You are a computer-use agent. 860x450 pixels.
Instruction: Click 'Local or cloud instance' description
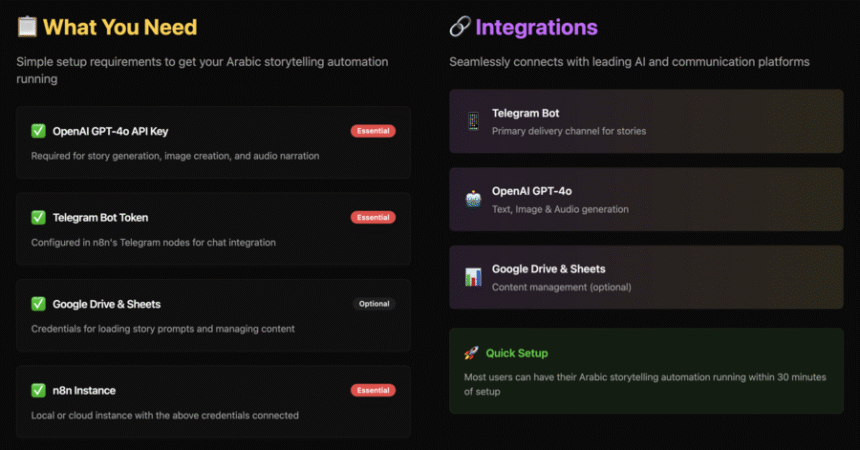point(165,415)
